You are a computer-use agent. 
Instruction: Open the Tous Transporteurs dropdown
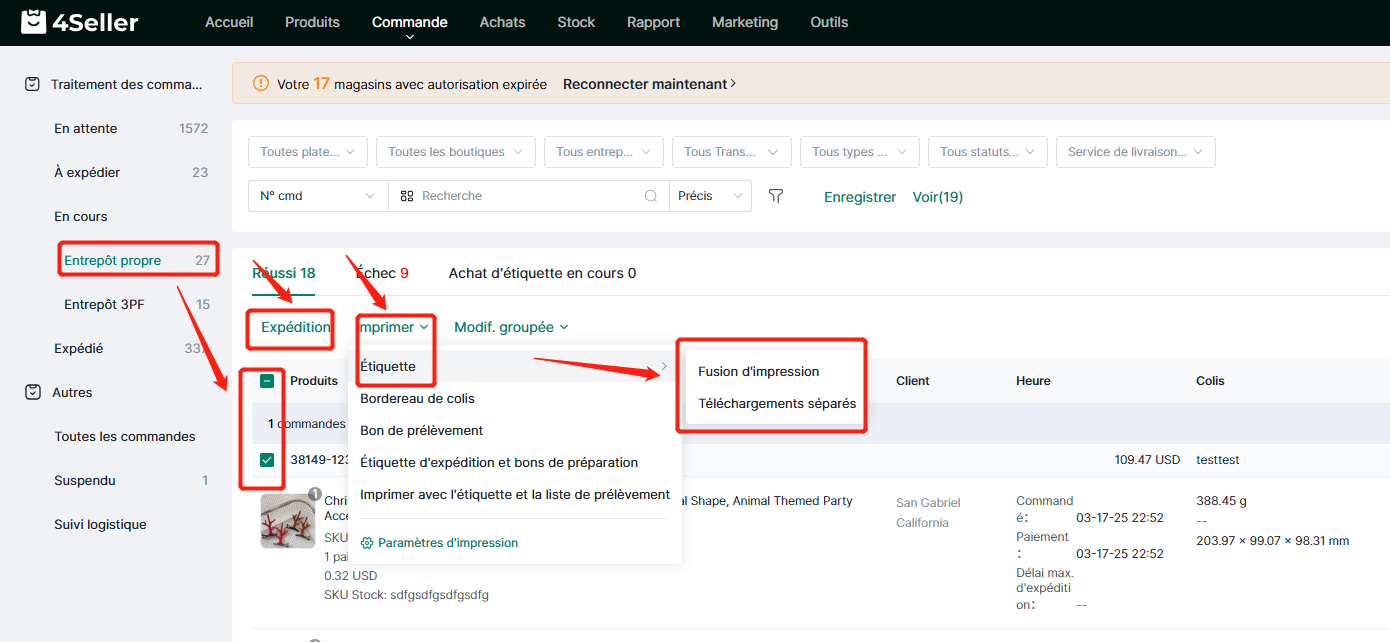click(732, 152)
